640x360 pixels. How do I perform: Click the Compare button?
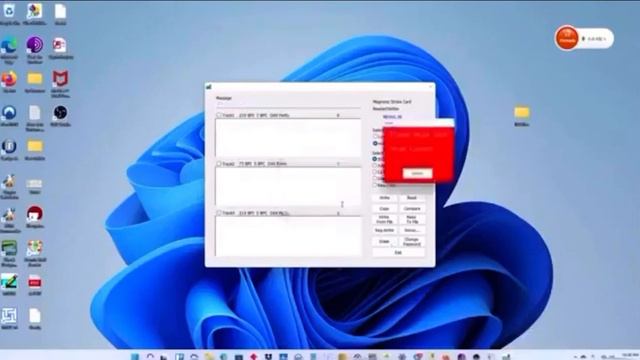click(x=412, y=209)
